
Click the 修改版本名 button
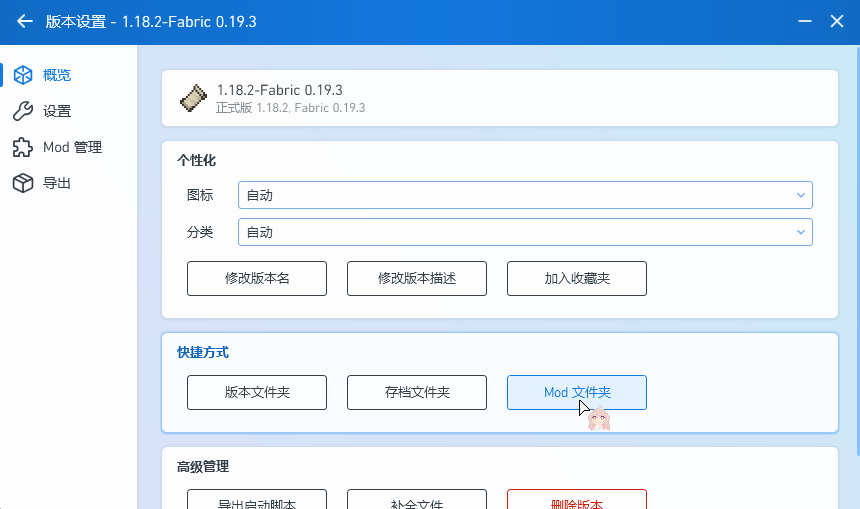pyautogui.click(x=257, y=279)
